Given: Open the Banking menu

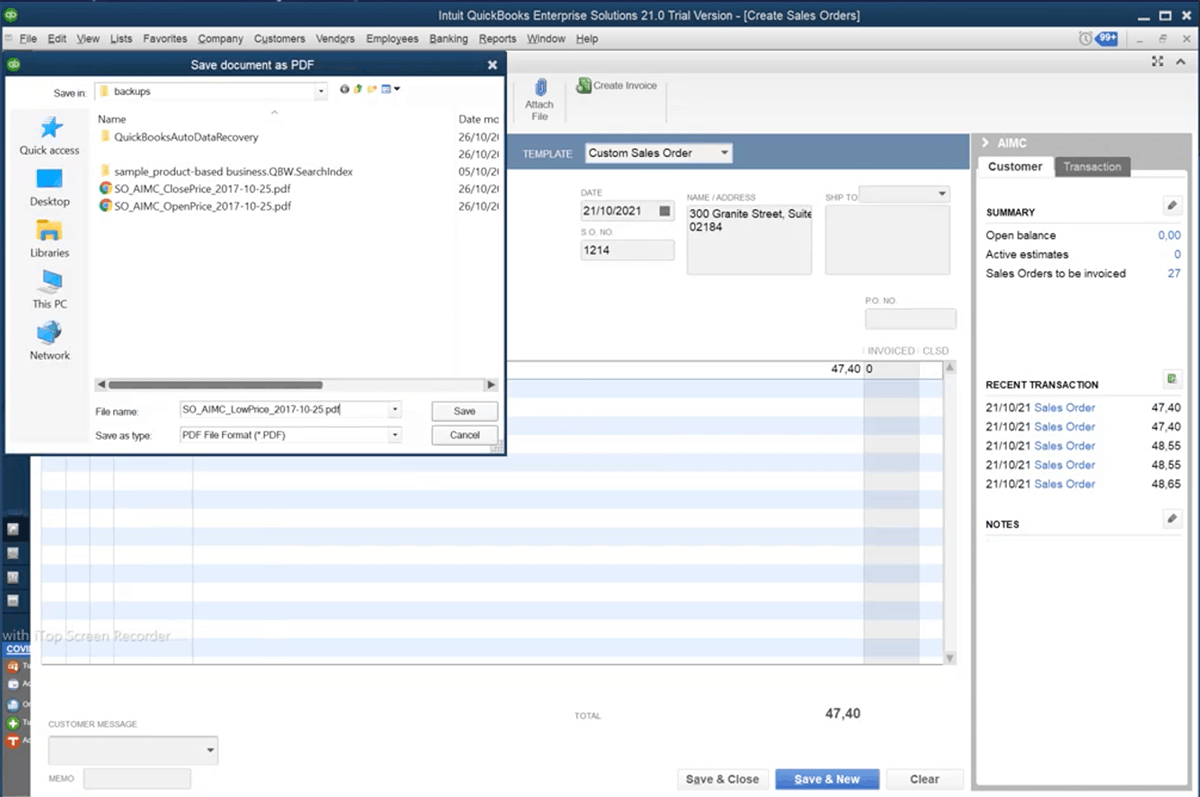Looking at the screenshot, I should coord(448,39).
